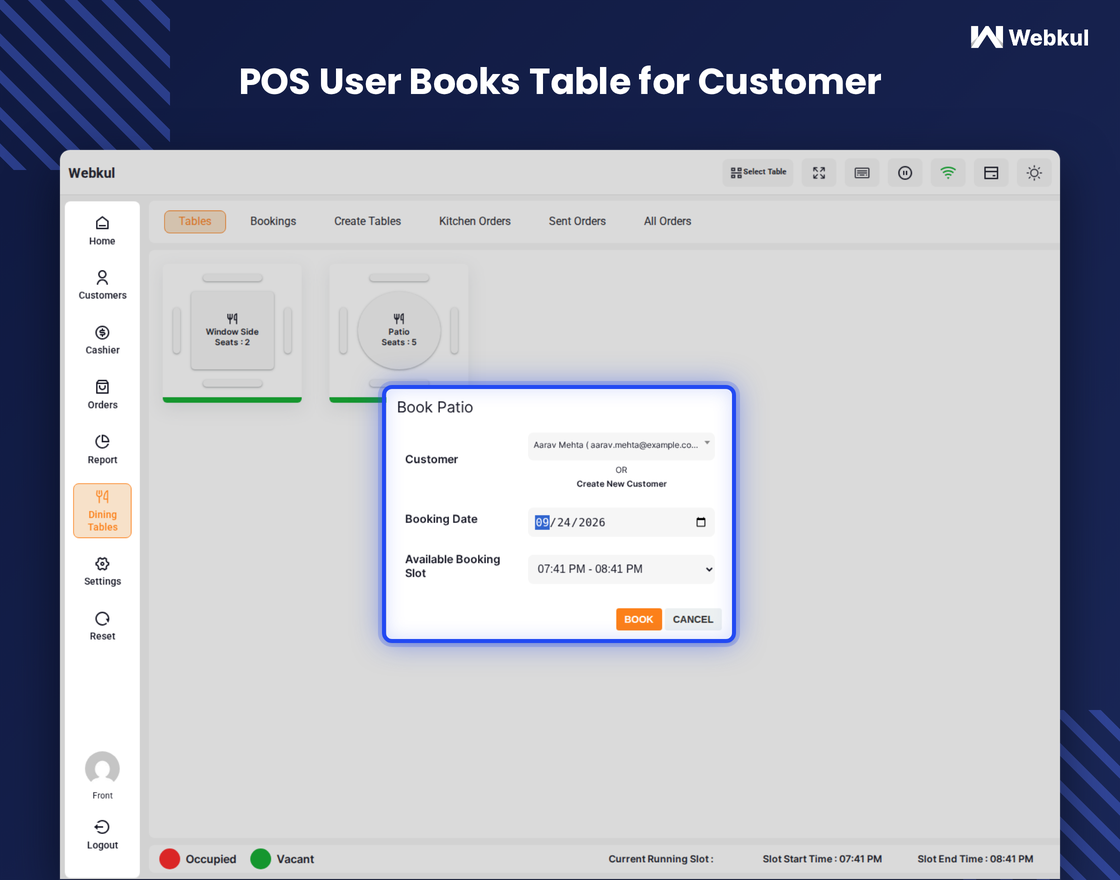Open the All Orders tab
This screenshot has height=880, width=1120.
pyautogui.click(x=667, y=221)
